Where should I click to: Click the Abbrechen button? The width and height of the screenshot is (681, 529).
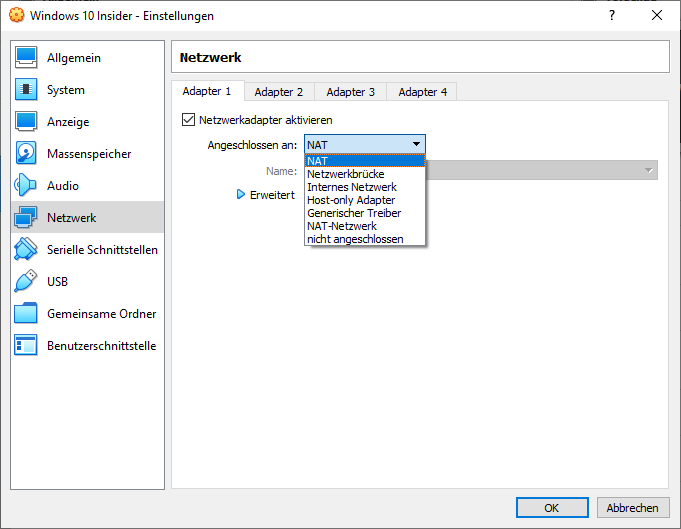[633, 508]
